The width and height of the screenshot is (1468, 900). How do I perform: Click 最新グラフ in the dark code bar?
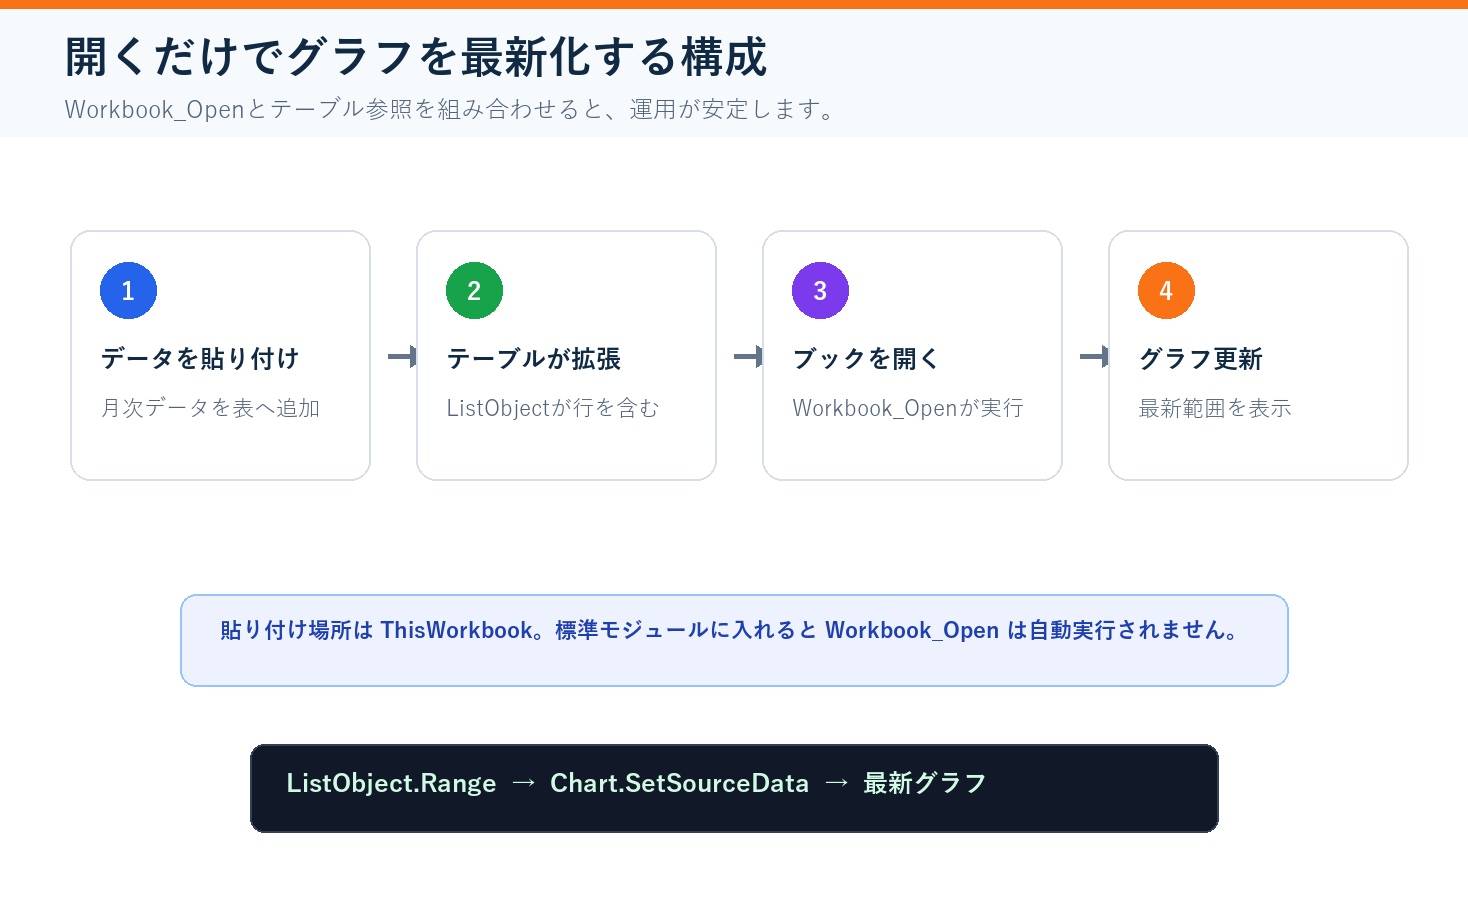click(x=925, y=783)
